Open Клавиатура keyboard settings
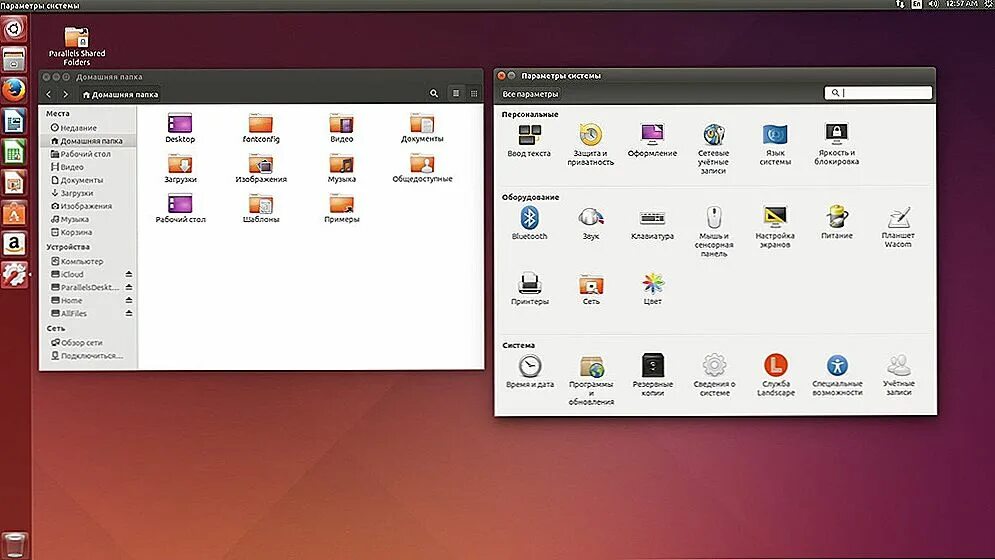995x560 pixels. (652, 223)
